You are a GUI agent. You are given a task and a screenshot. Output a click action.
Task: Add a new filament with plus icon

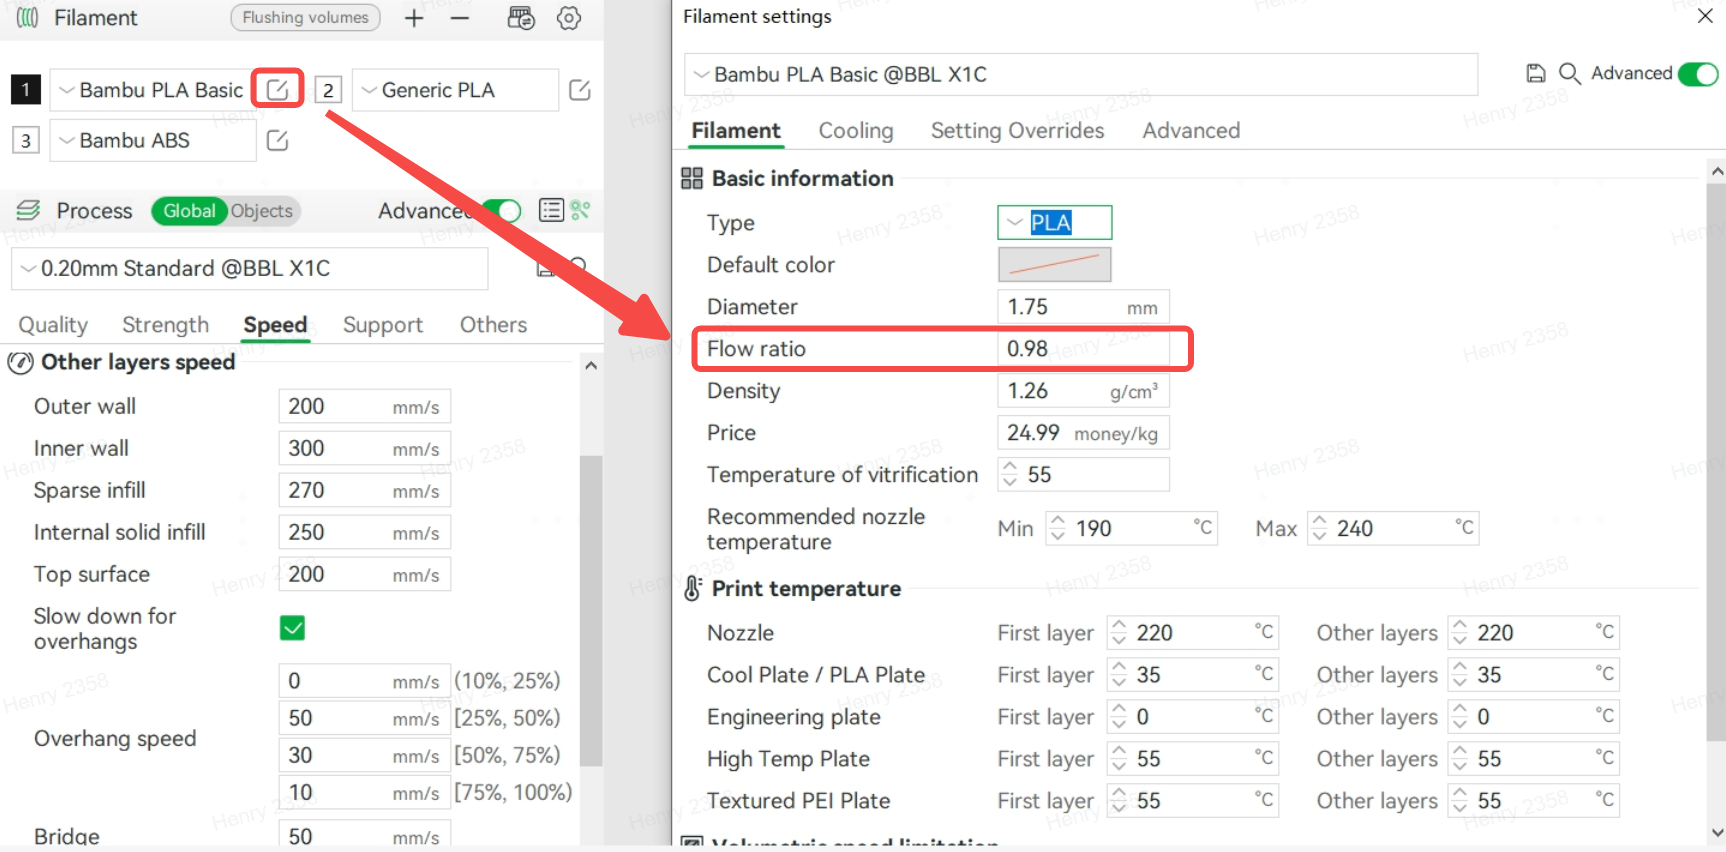(x=414, y=18)
